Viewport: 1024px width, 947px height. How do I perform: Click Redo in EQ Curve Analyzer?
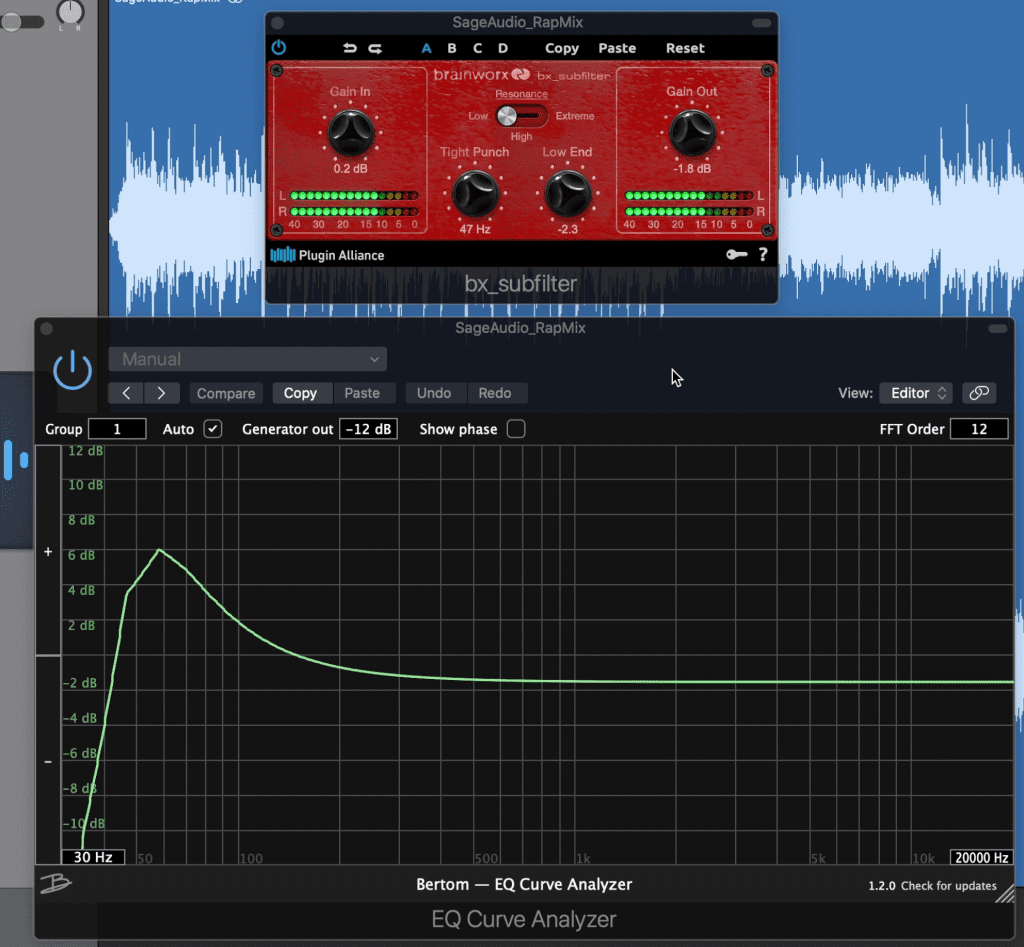495,393
